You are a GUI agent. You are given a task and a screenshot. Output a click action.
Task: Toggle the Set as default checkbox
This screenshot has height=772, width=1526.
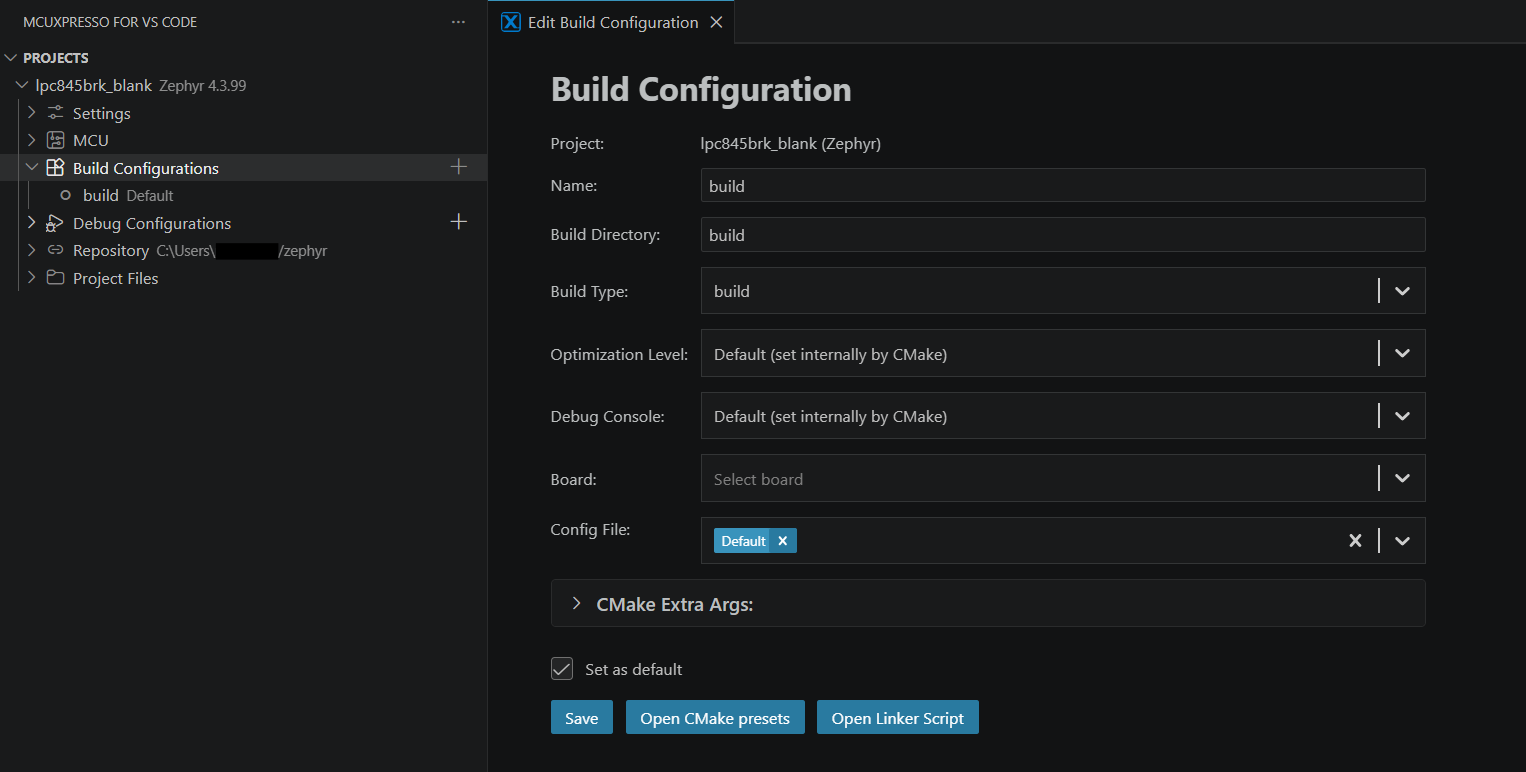pyautogui.click(x=562, y=669)
